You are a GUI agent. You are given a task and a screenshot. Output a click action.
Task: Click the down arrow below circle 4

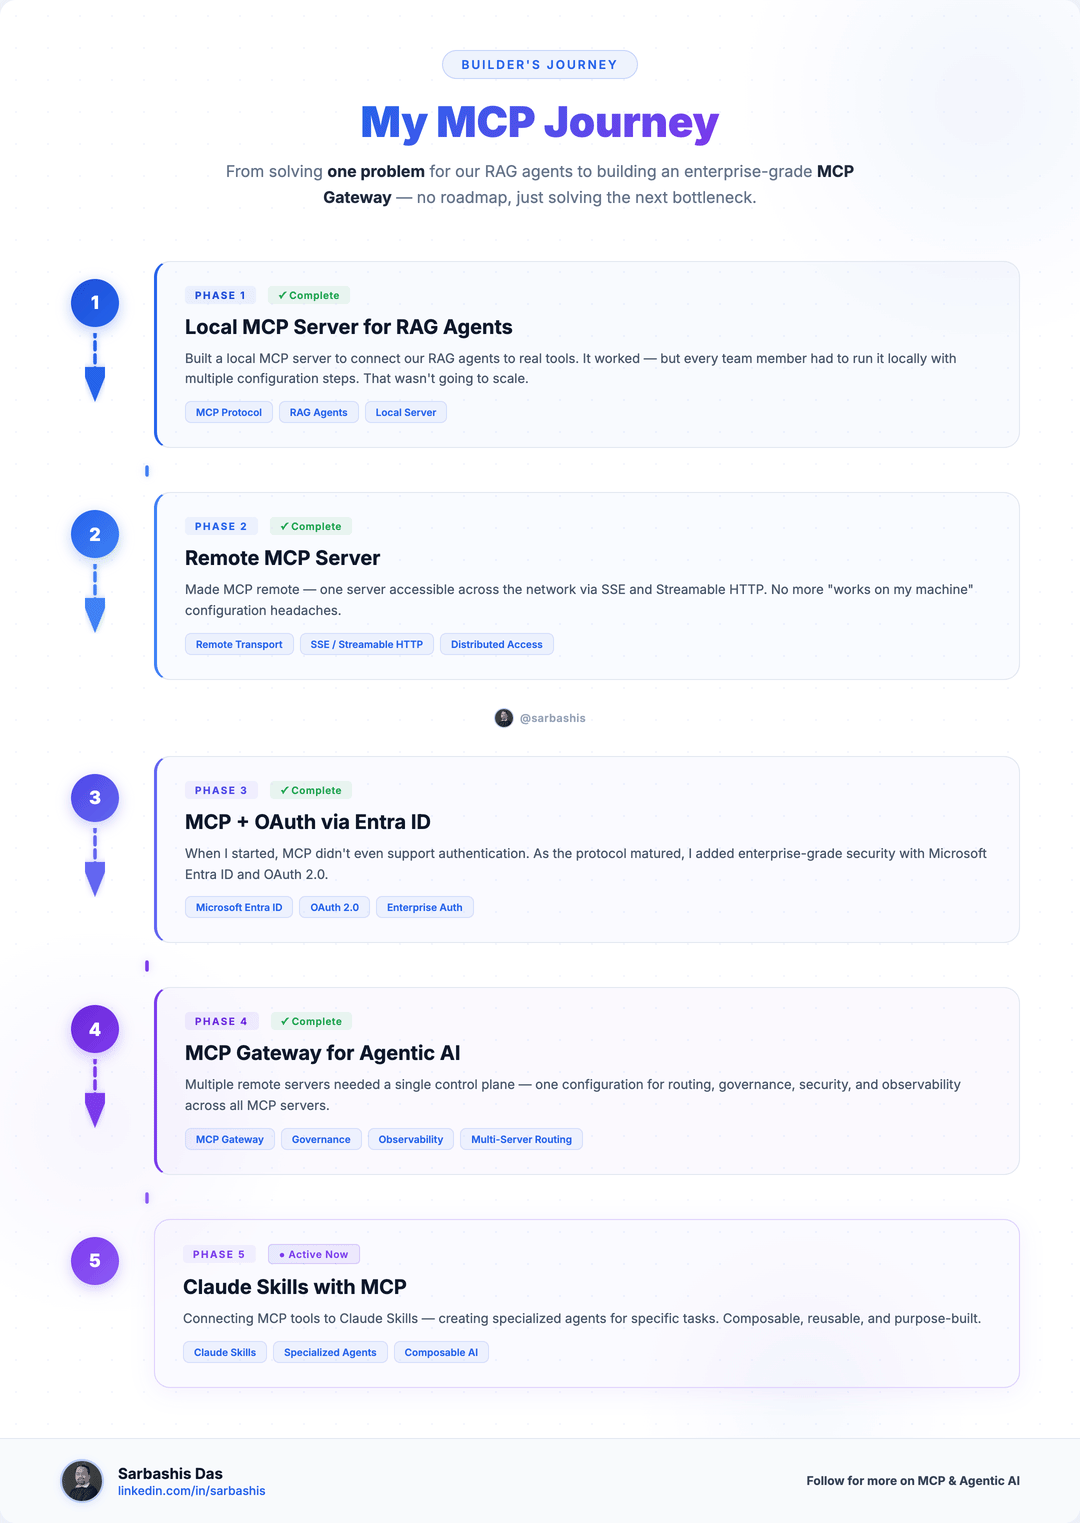95,1108
